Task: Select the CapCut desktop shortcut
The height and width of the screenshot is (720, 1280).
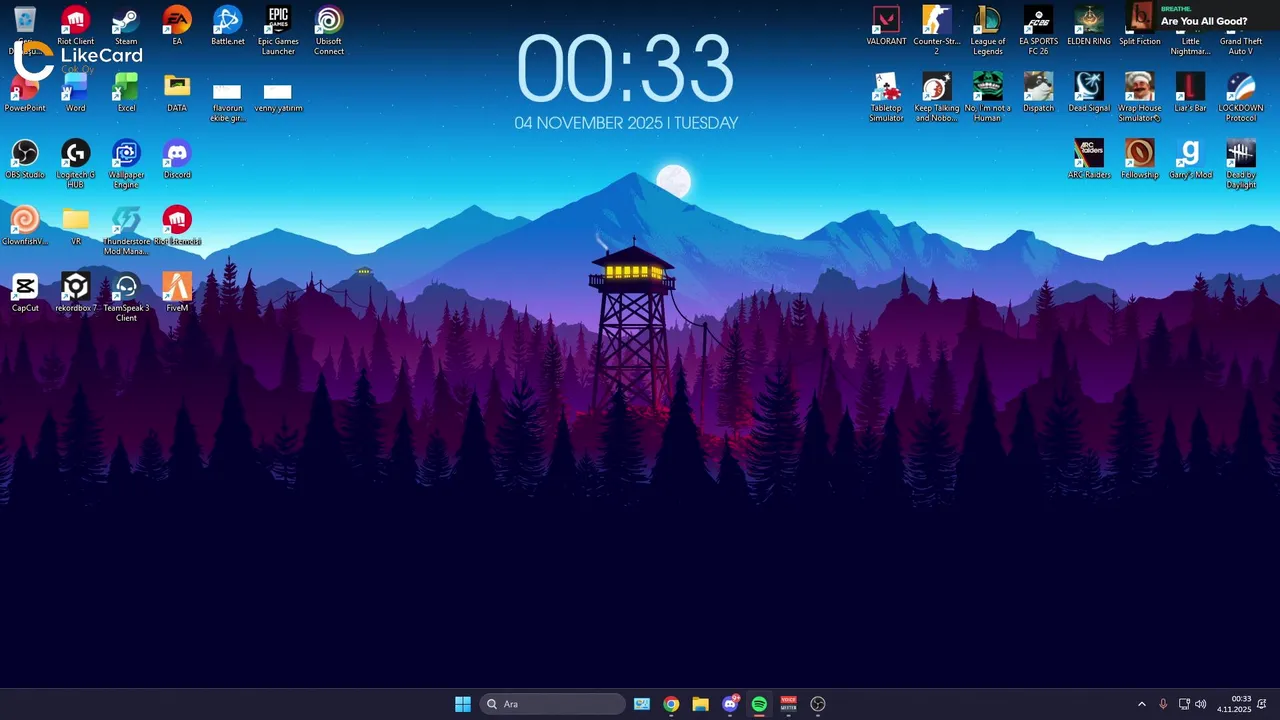Action: coord(25,293)
